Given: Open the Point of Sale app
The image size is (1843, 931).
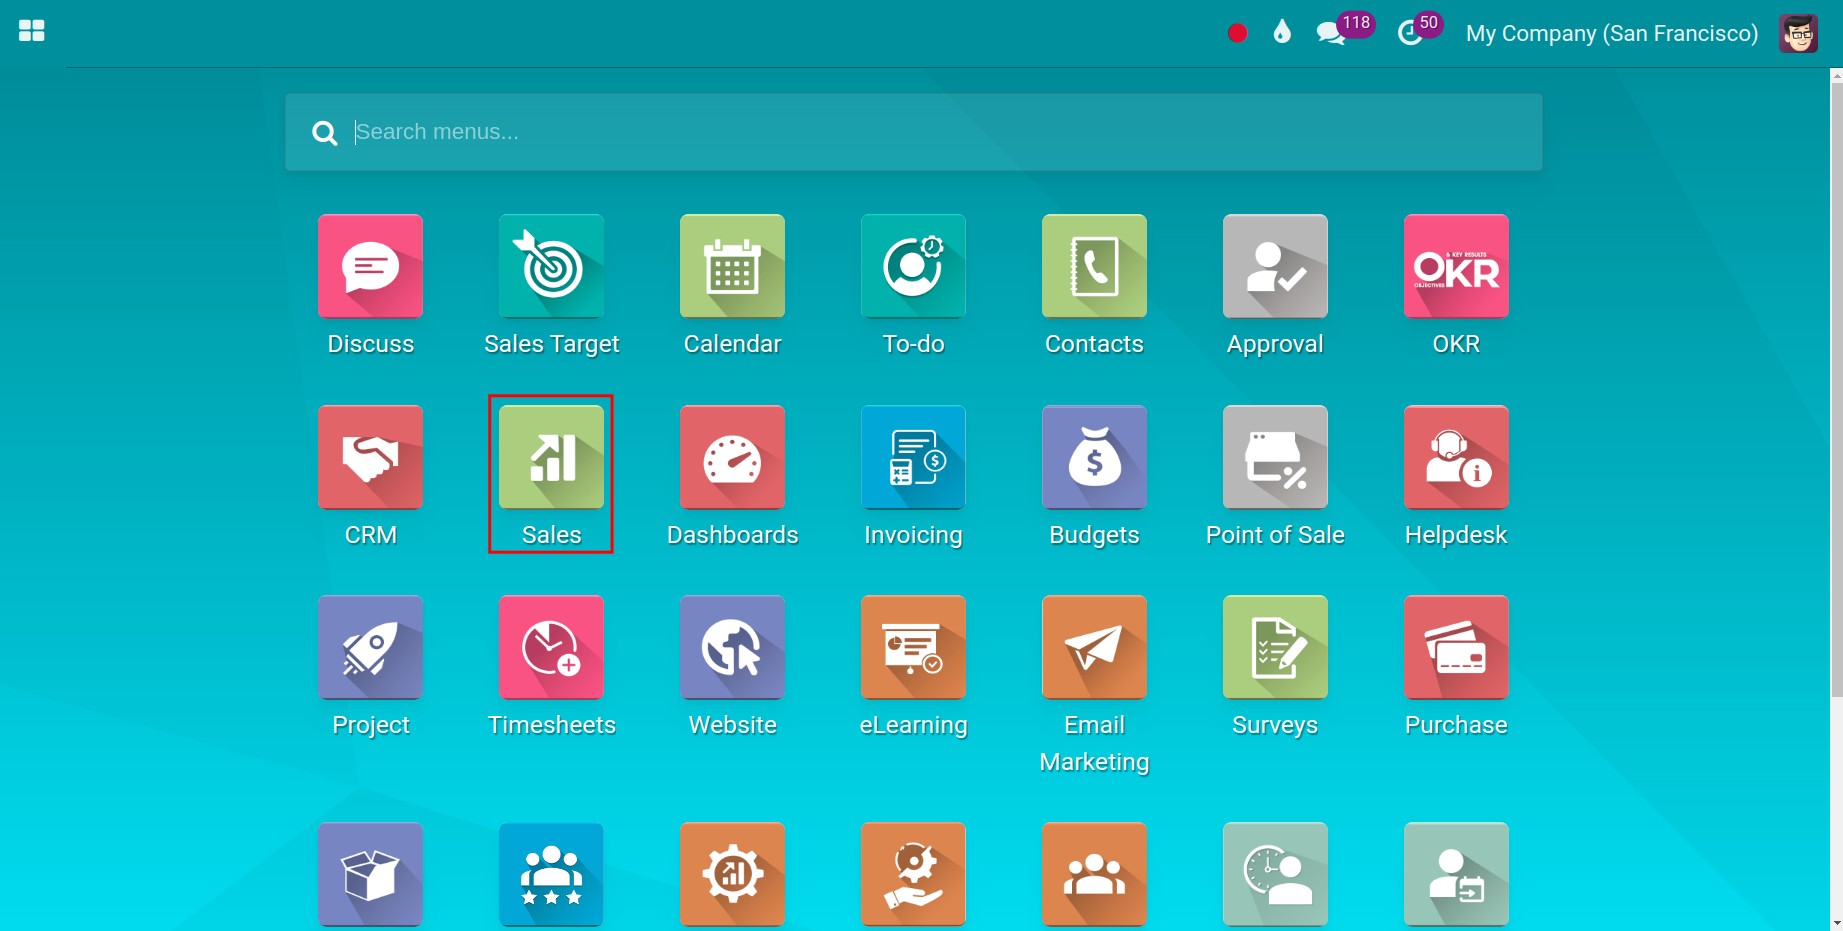Looking at the screenshot, I should (x=1275, y=457).
